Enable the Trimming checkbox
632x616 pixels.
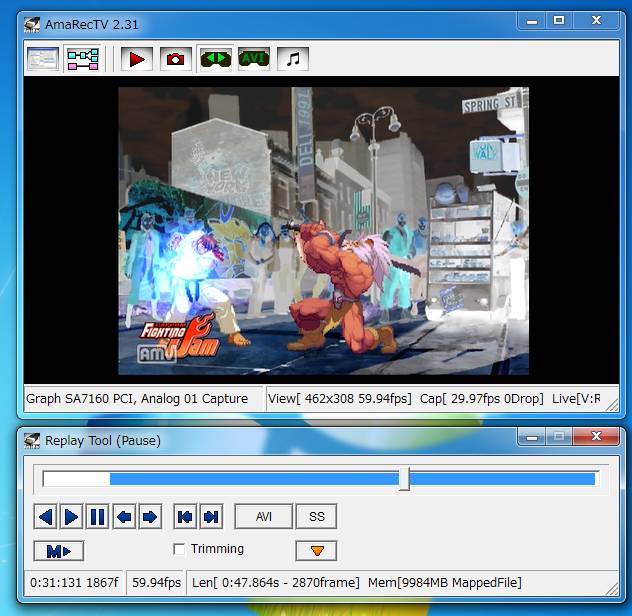click(179, 549)
